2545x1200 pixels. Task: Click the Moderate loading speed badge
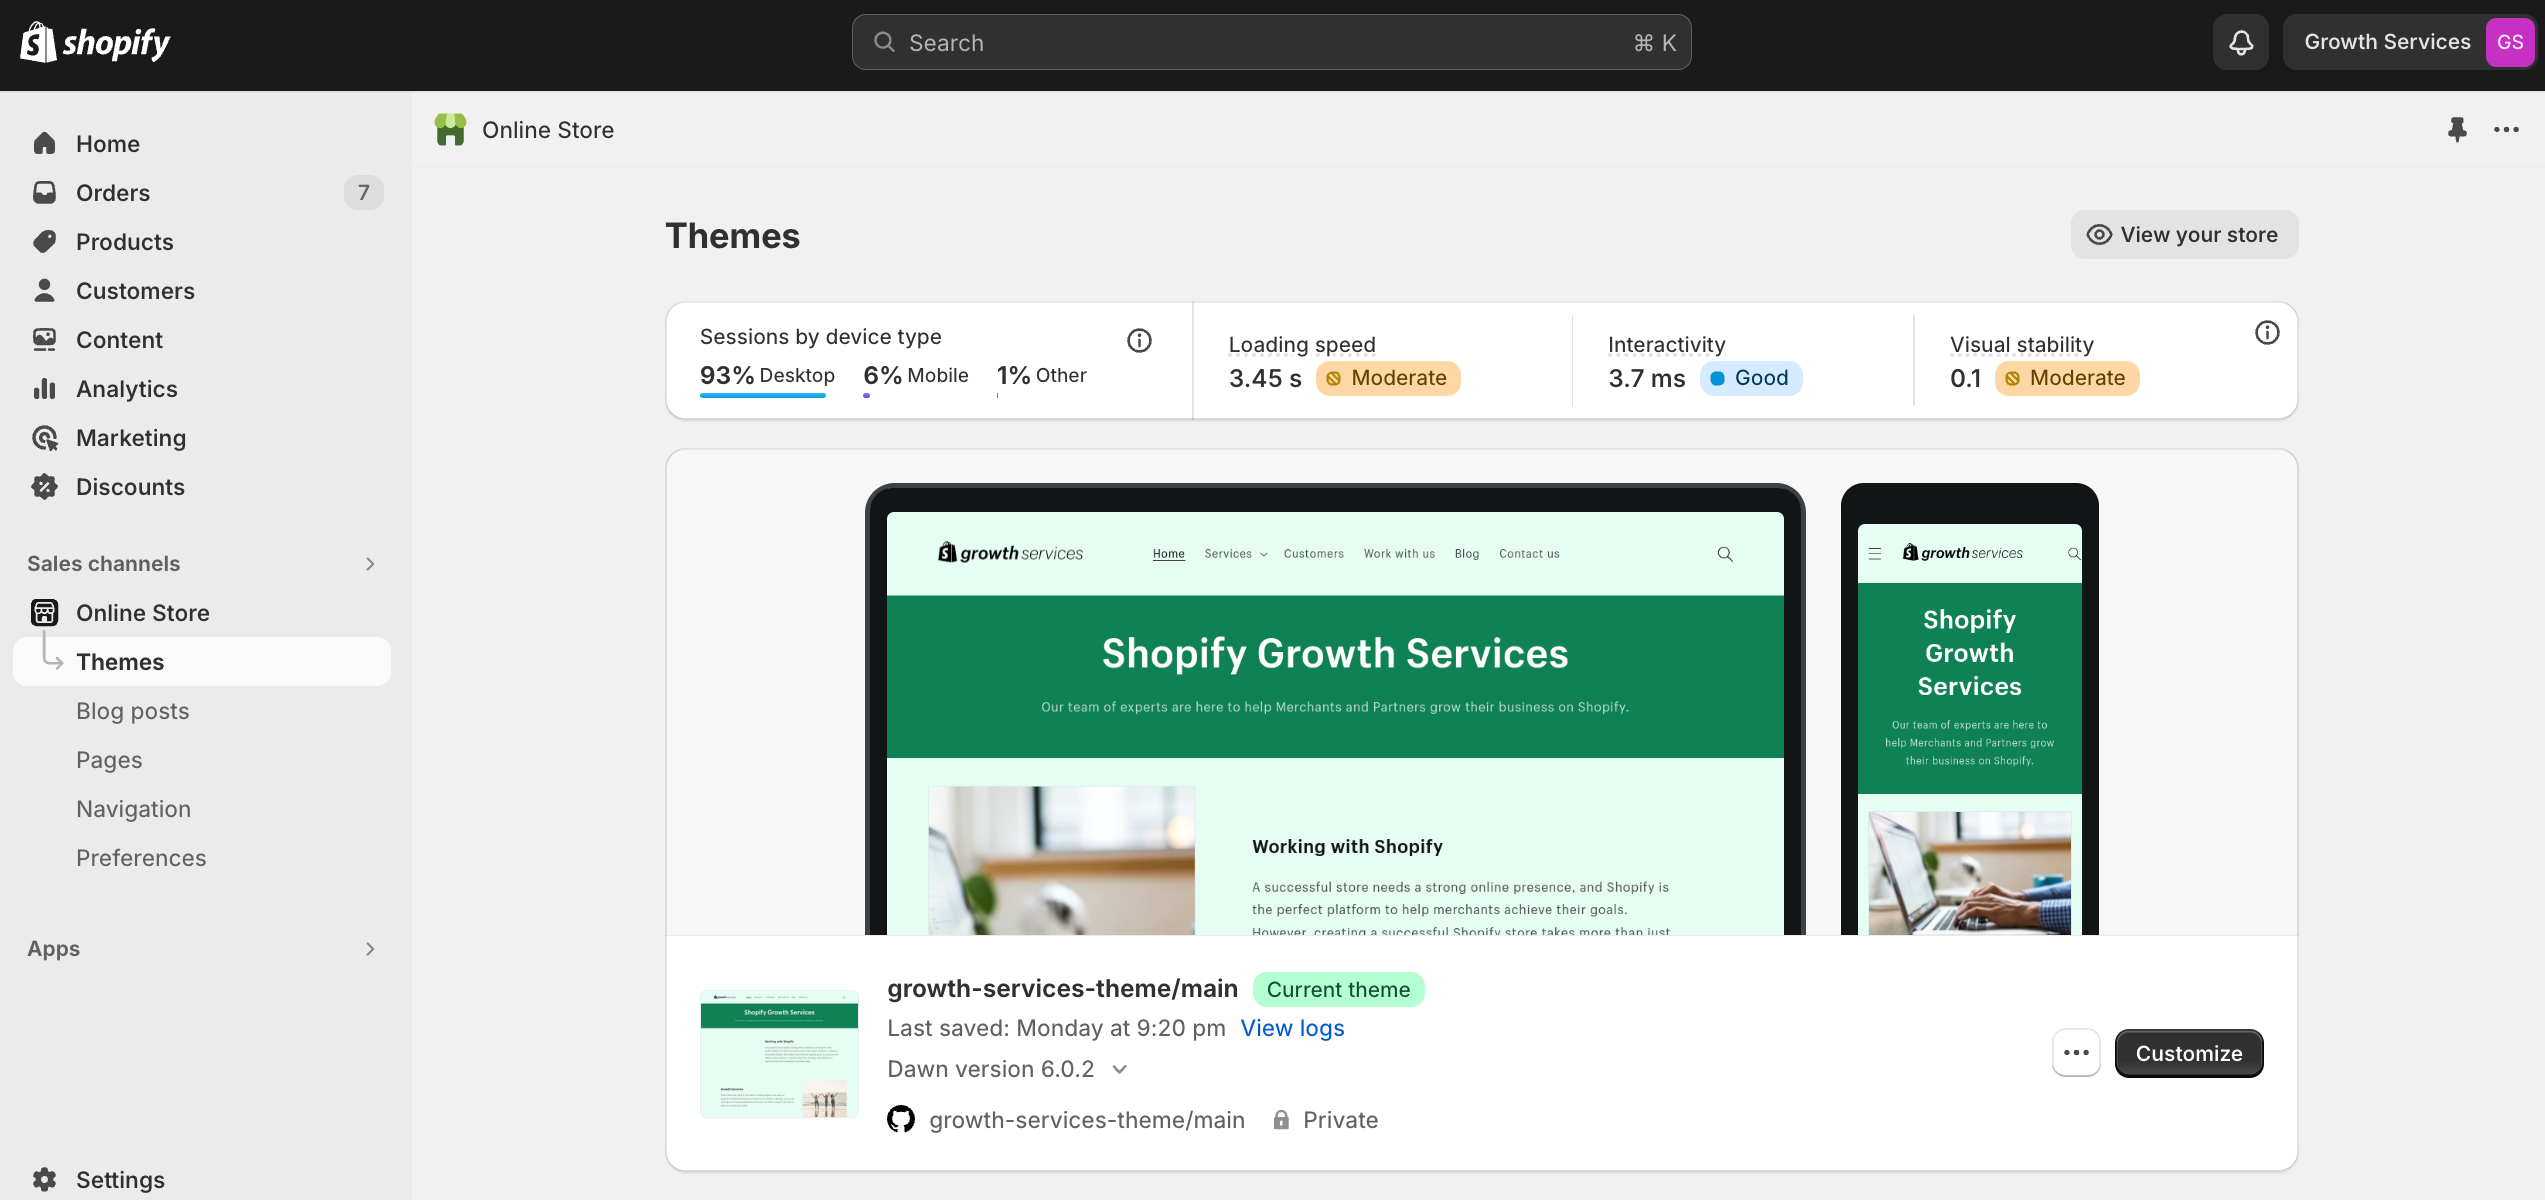(x=1388, y=377)
